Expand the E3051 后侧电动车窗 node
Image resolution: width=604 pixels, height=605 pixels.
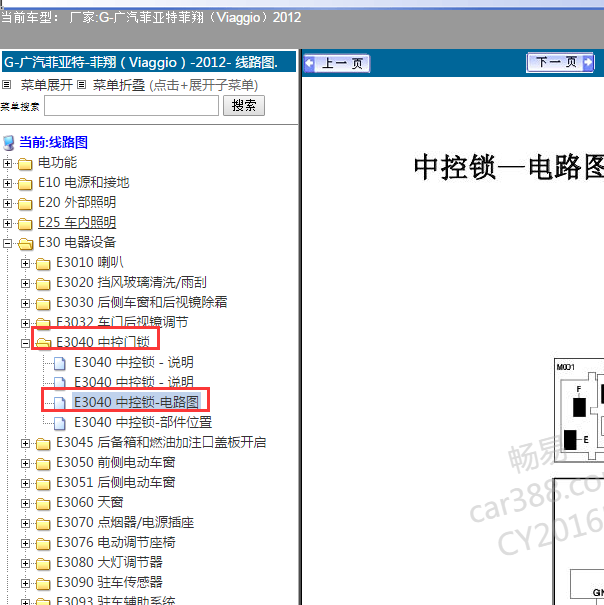[25, 484]
